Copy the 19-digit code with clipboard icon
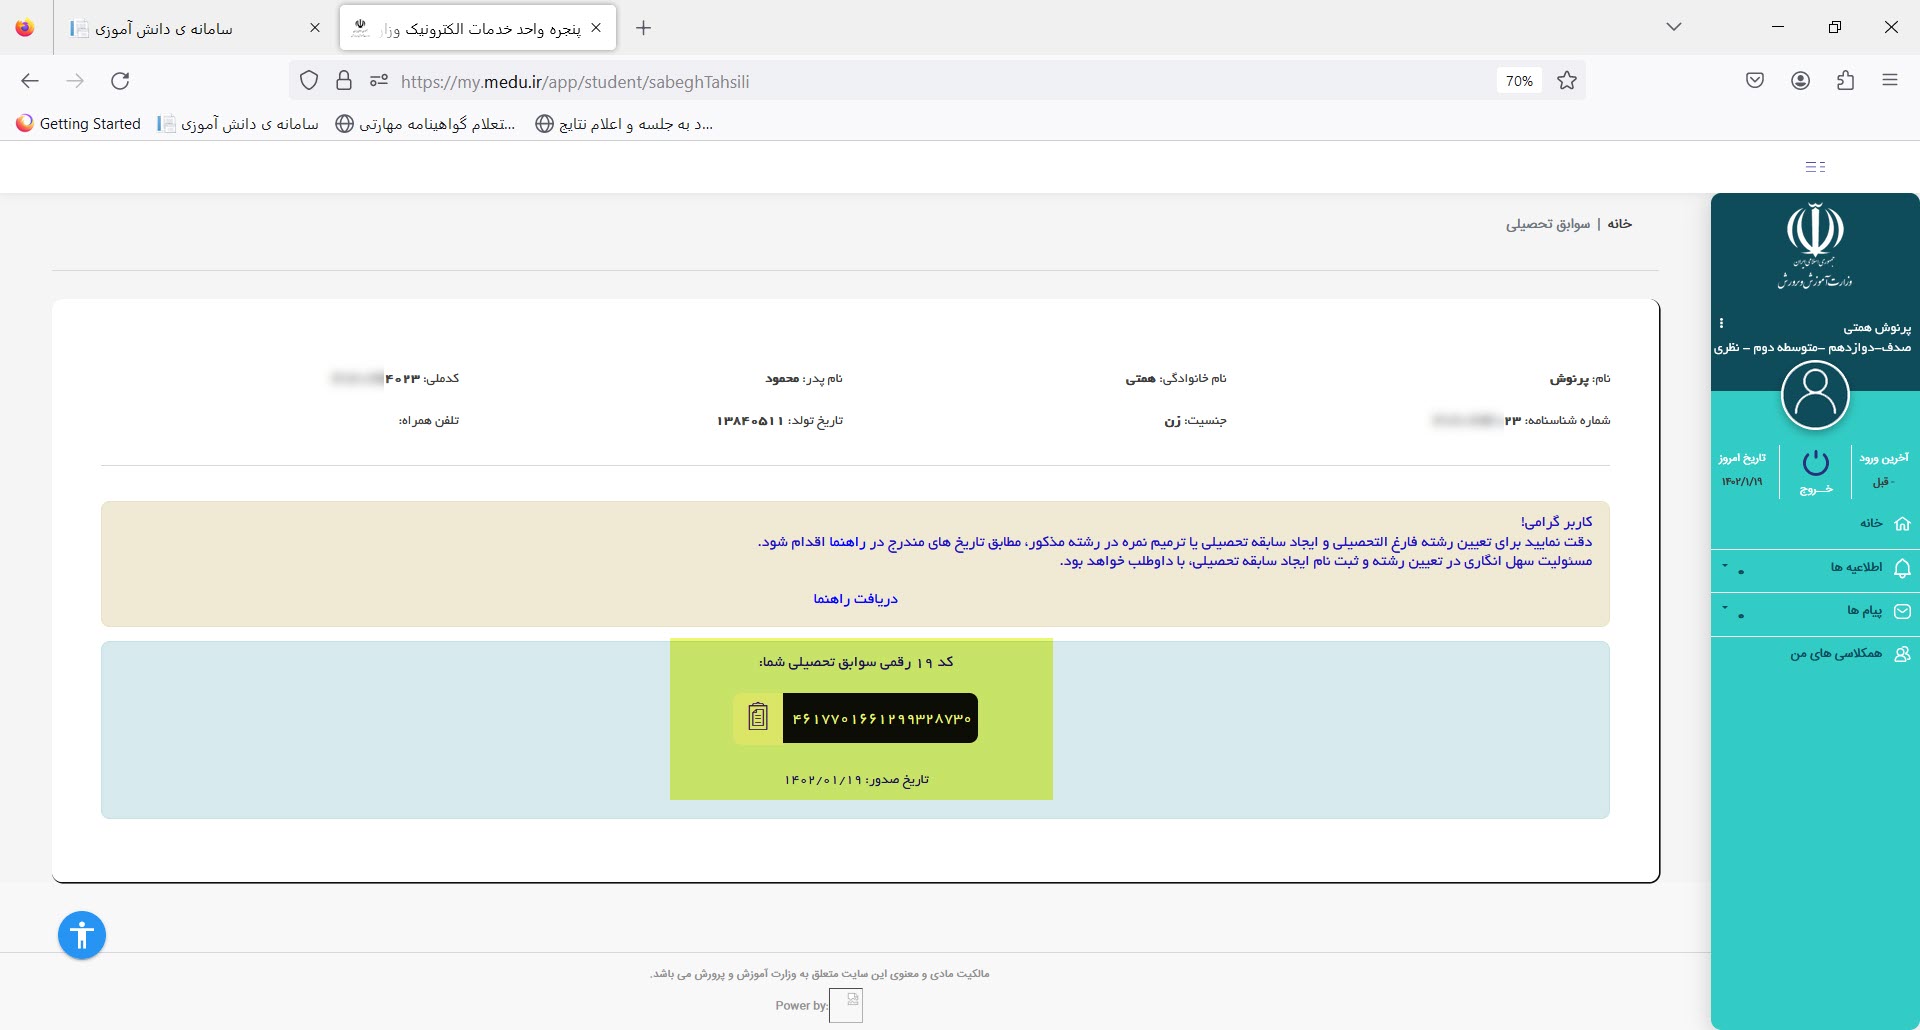Image resolution: width=1920 pixels, height=1030 pixels. coord(758,718)
